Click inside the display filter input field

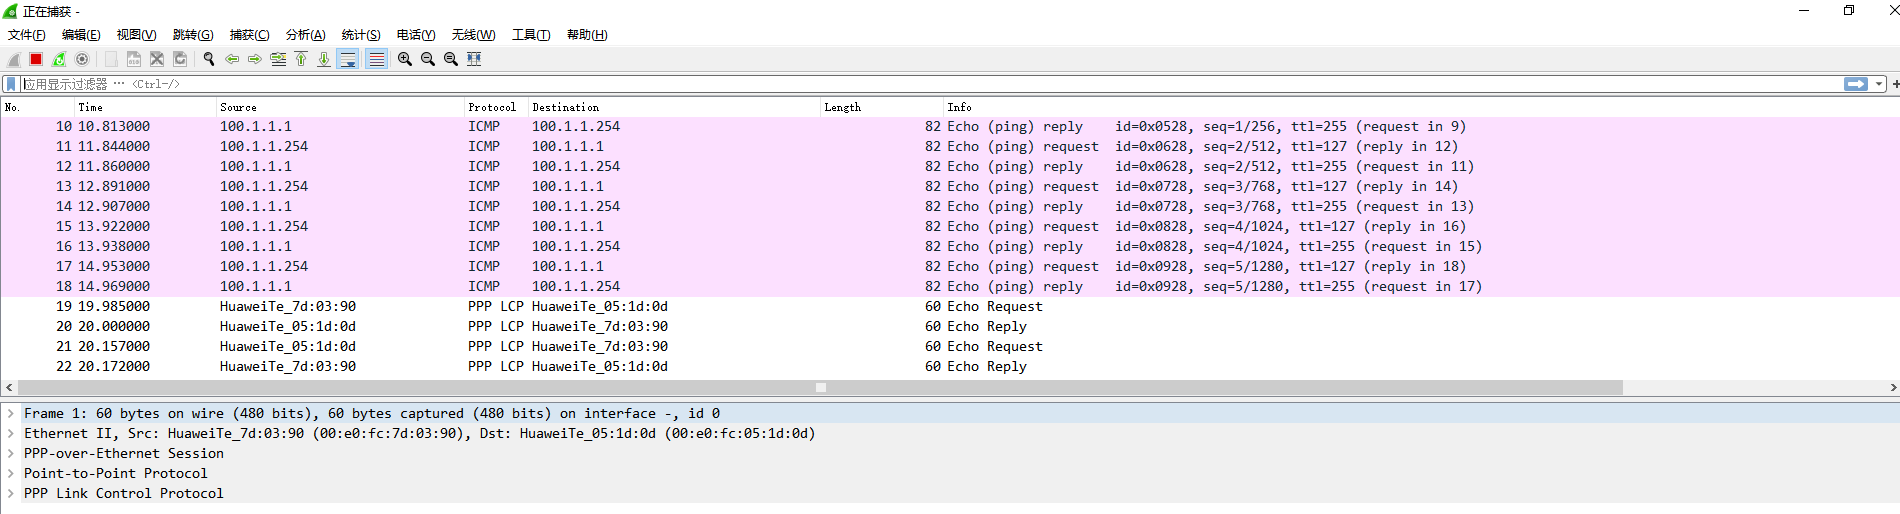[x=930, y=84]
